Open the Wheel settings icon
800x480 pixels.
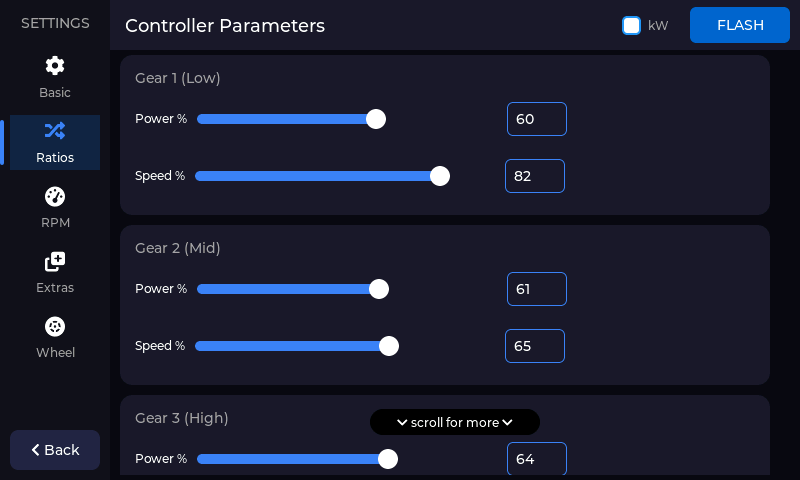(x=55, y=327)
